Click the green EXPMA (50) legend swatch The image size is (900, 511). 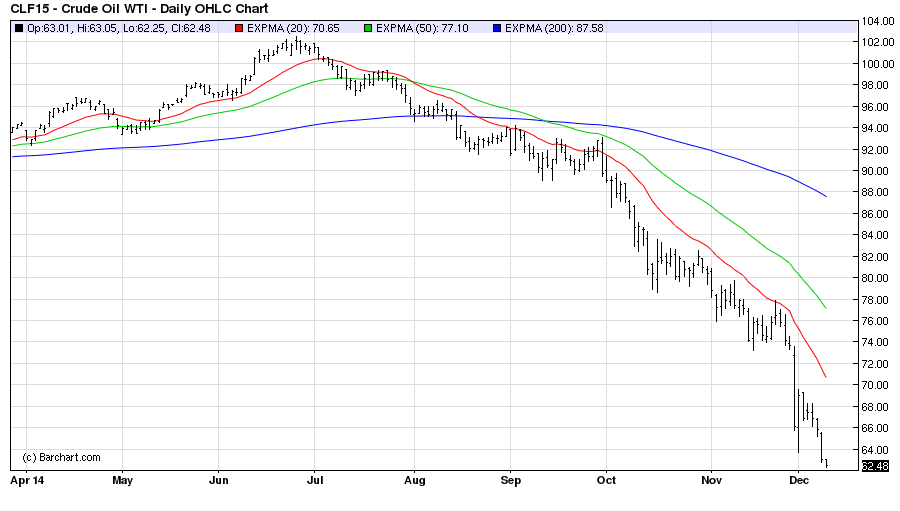click(x=369, y=27)
